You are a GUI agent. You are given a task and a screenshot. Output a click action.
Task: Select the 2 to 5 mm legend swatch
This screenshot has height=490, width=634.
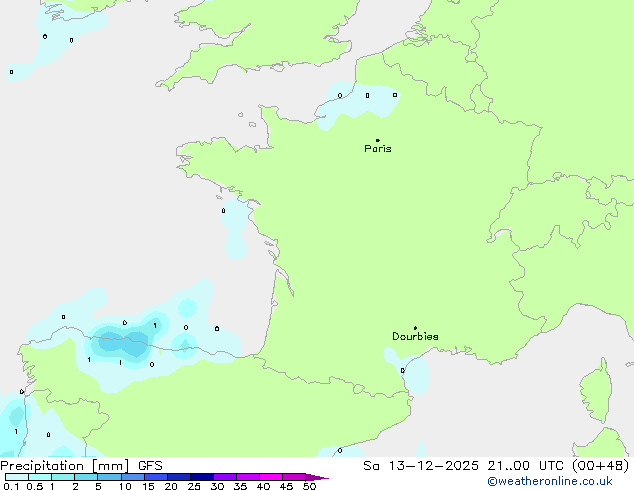86,477
